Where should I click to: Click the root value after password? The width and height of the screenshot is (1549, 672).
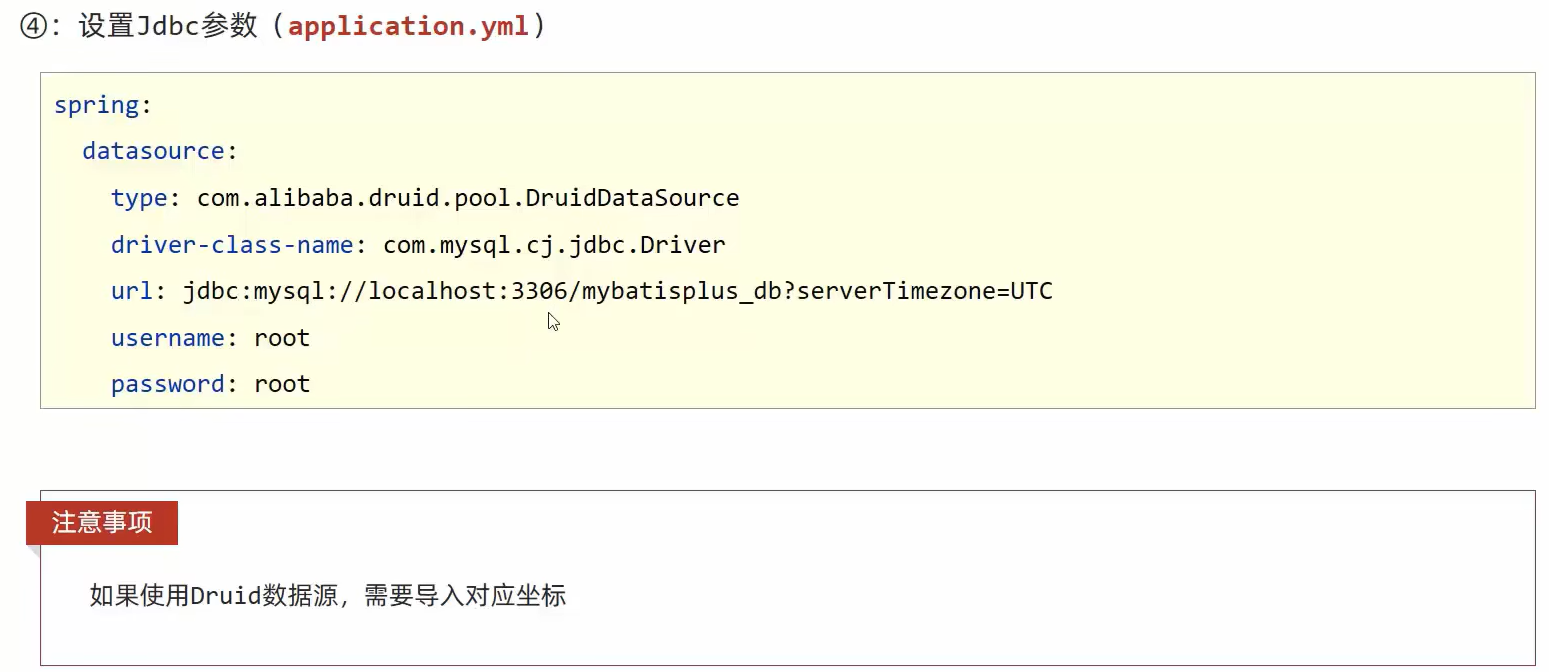pos(282,384)
